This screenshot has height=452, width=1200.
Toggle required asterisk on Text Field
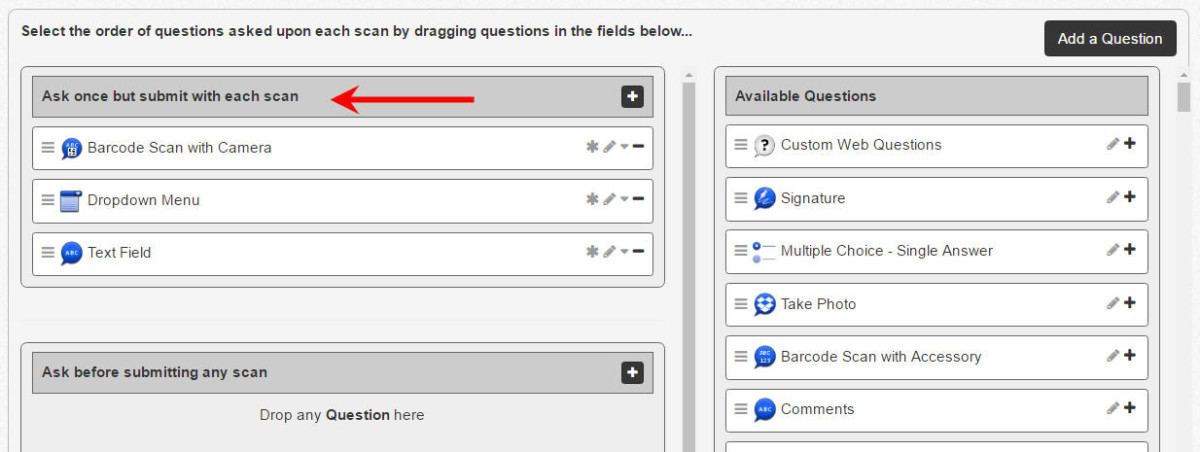click(x=592, y=252)
